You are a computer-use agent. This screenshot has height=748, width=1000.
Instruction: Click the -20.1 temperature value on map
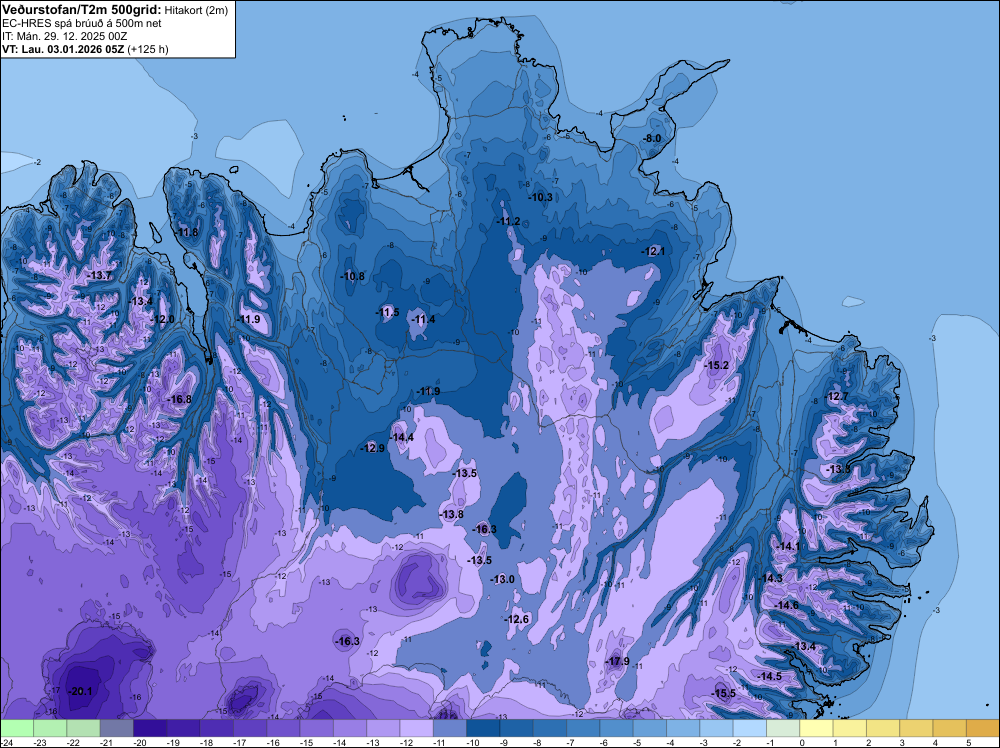(81, 691)
